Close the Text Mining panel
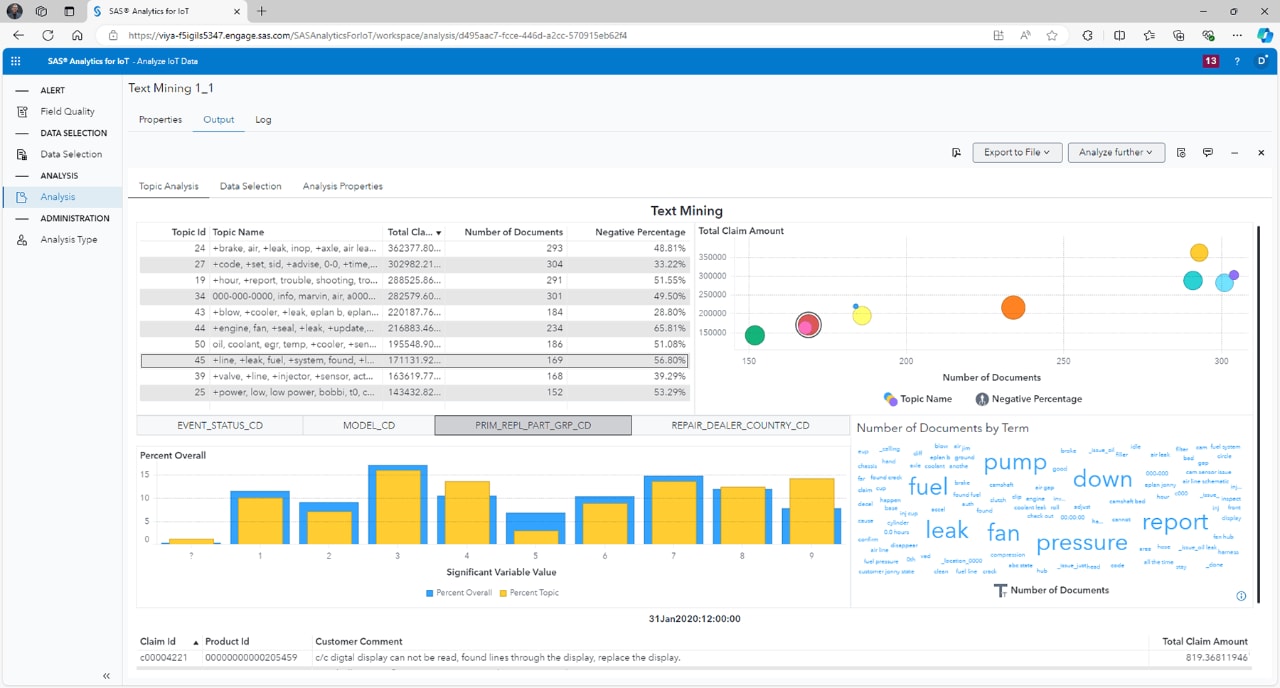 click(1261, 153)
